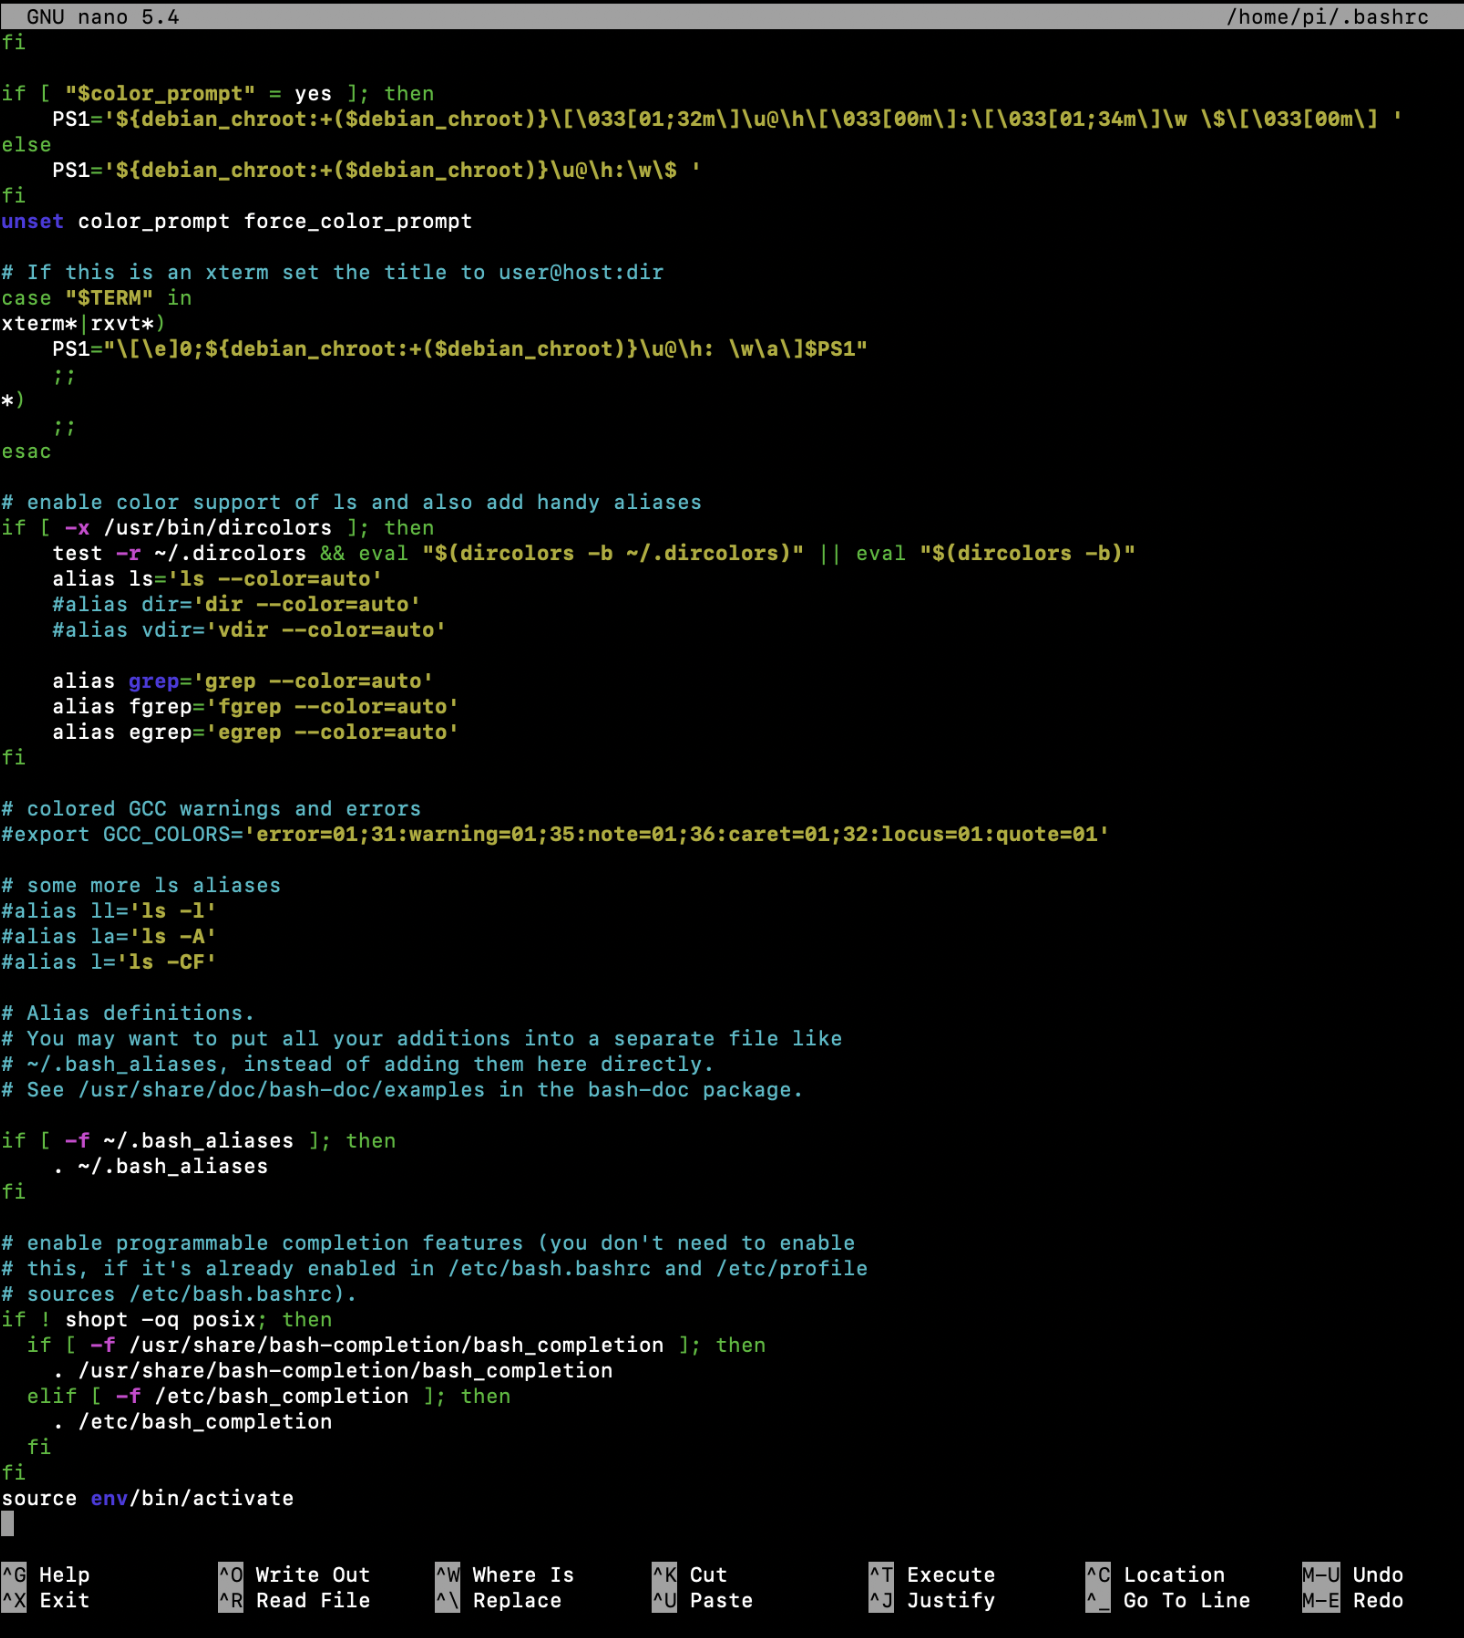The width and height of the screenshot is (1464, 1638).
Task: Click the 'test -r ~/.dircolors' line
Action: click(594, 552)
